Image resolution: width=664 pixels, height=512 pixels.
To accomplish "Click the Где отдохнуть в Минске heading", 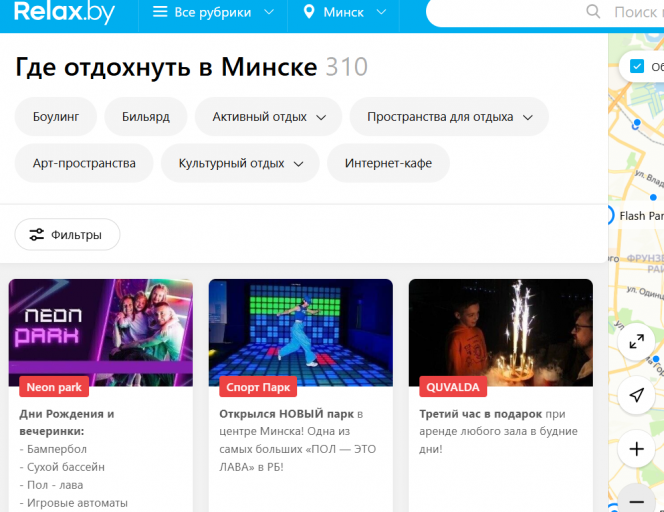I will pos(166,67).
